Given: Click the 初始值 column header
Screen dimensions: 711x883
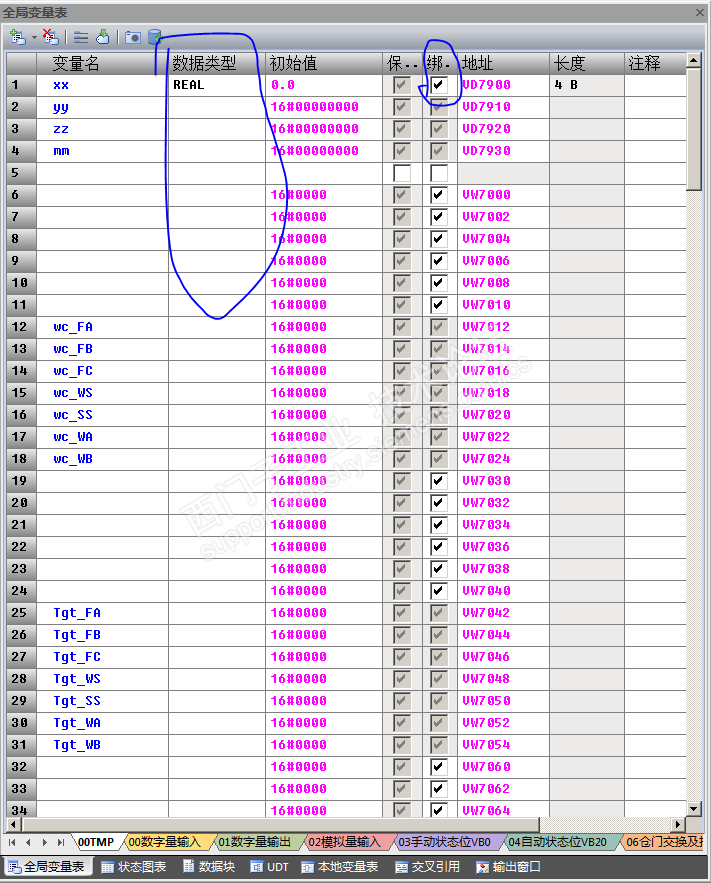Looking at the screenshot, I should (x=324, y=64).
